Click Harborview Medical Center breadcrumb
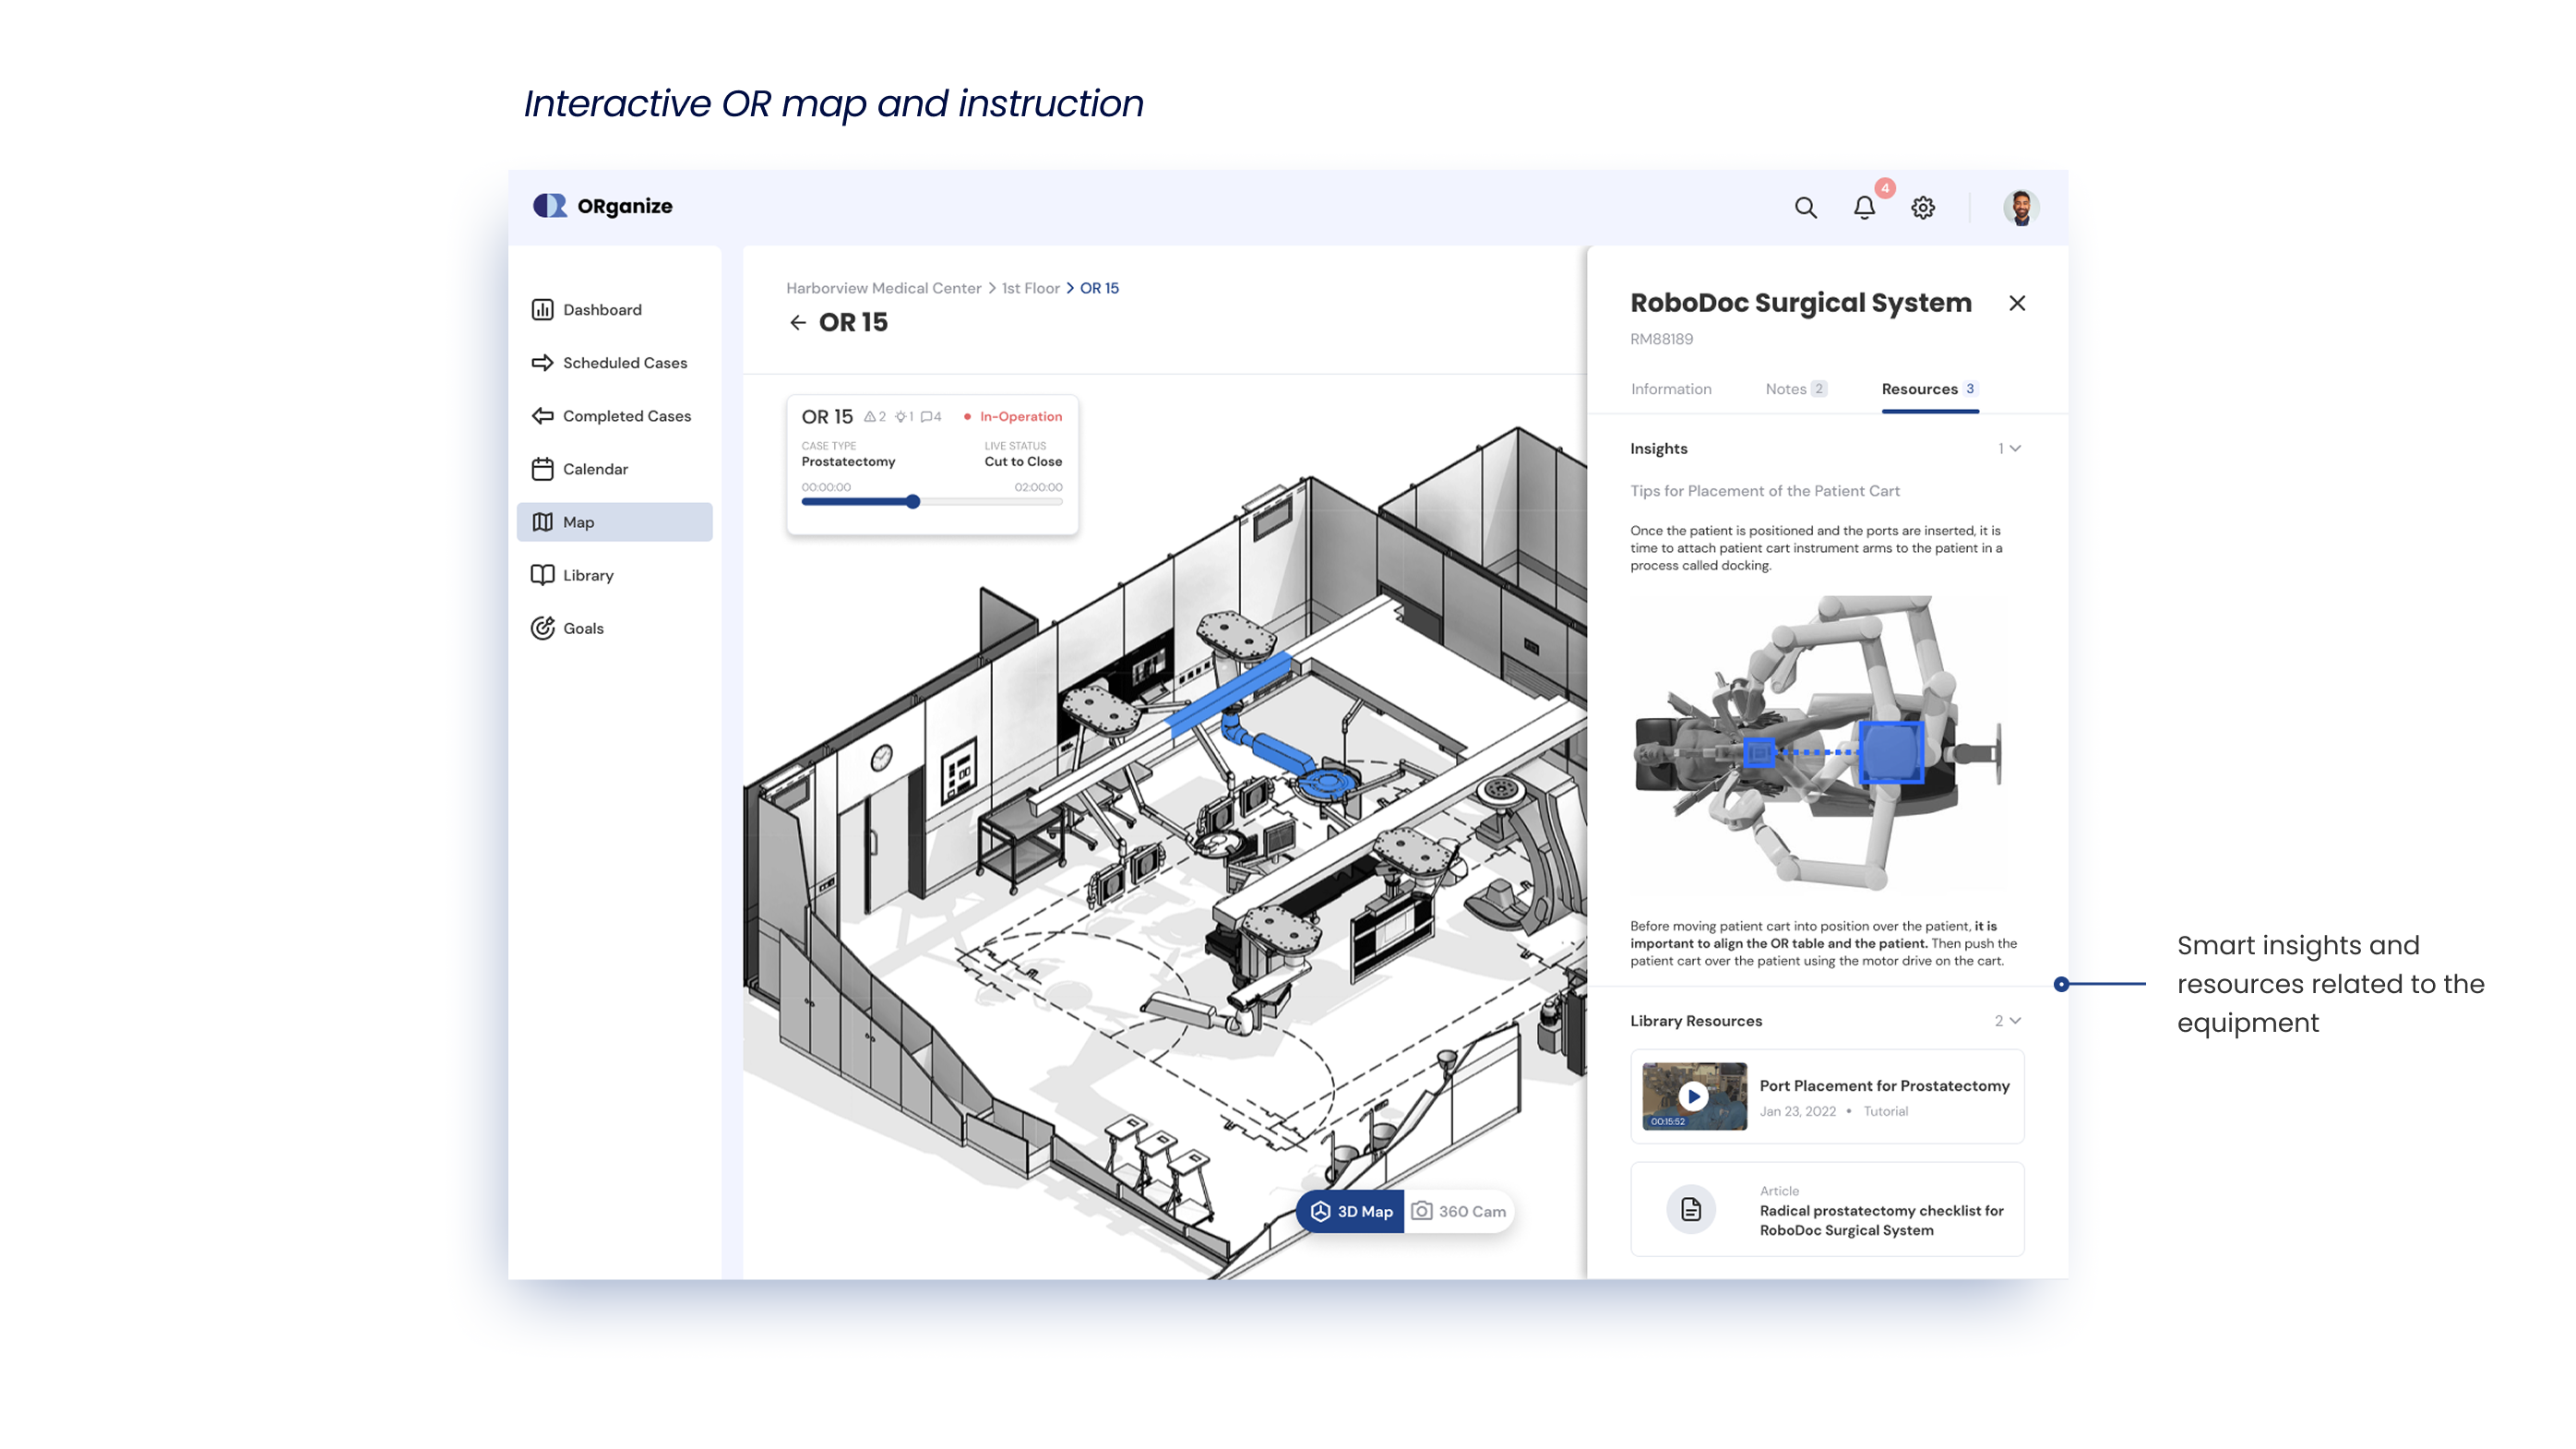This screenshot has height=1449, width=2576. [883, 288]
